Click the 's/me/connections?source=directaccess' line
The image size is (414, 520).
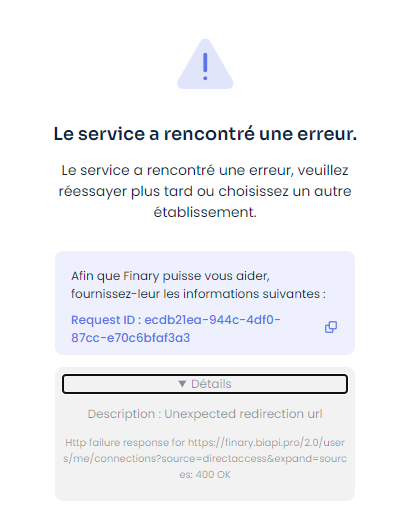[x=205, y=459]
